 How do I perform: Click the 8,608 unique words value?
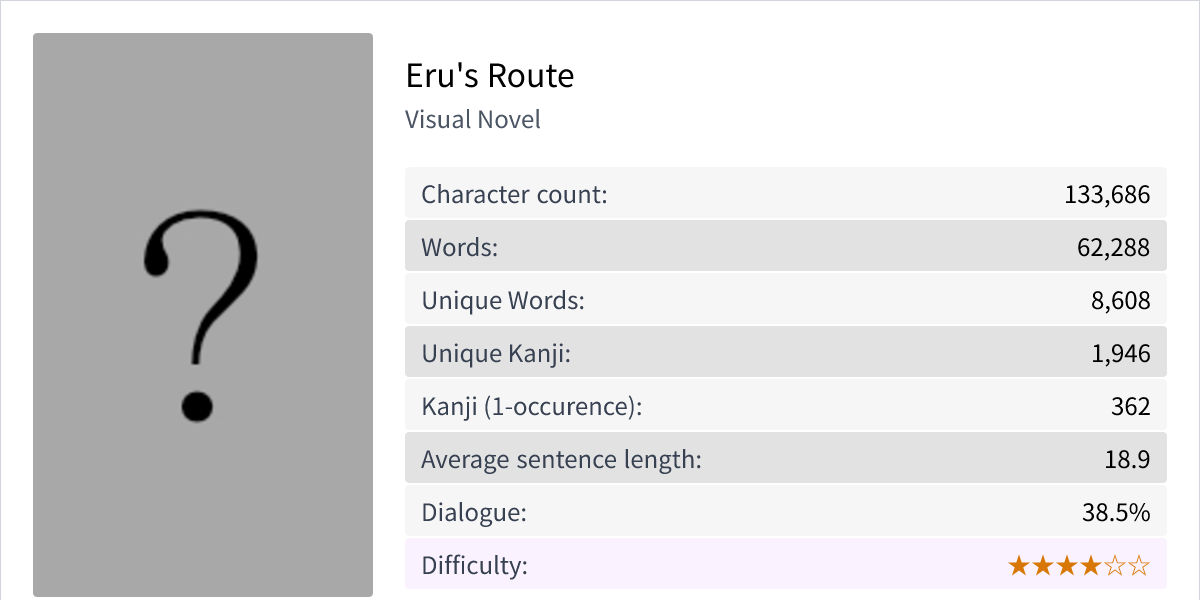1120,300
